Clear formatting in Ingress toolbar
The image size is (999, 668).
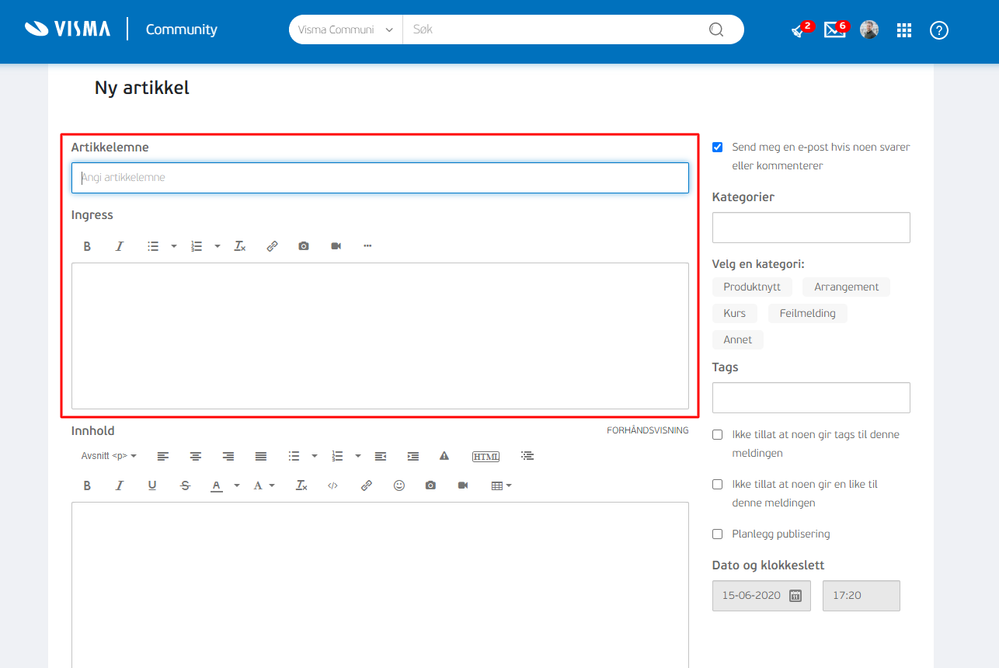click(240, 246)
